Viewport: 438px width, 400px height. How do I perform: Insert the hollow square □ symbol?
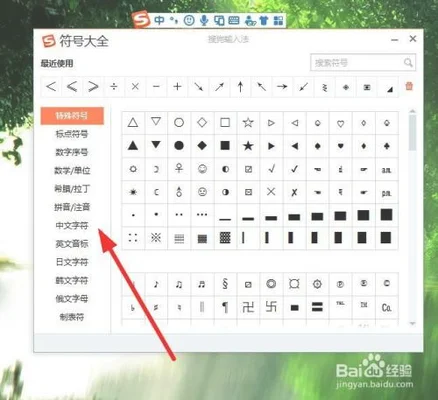(225, 123)
